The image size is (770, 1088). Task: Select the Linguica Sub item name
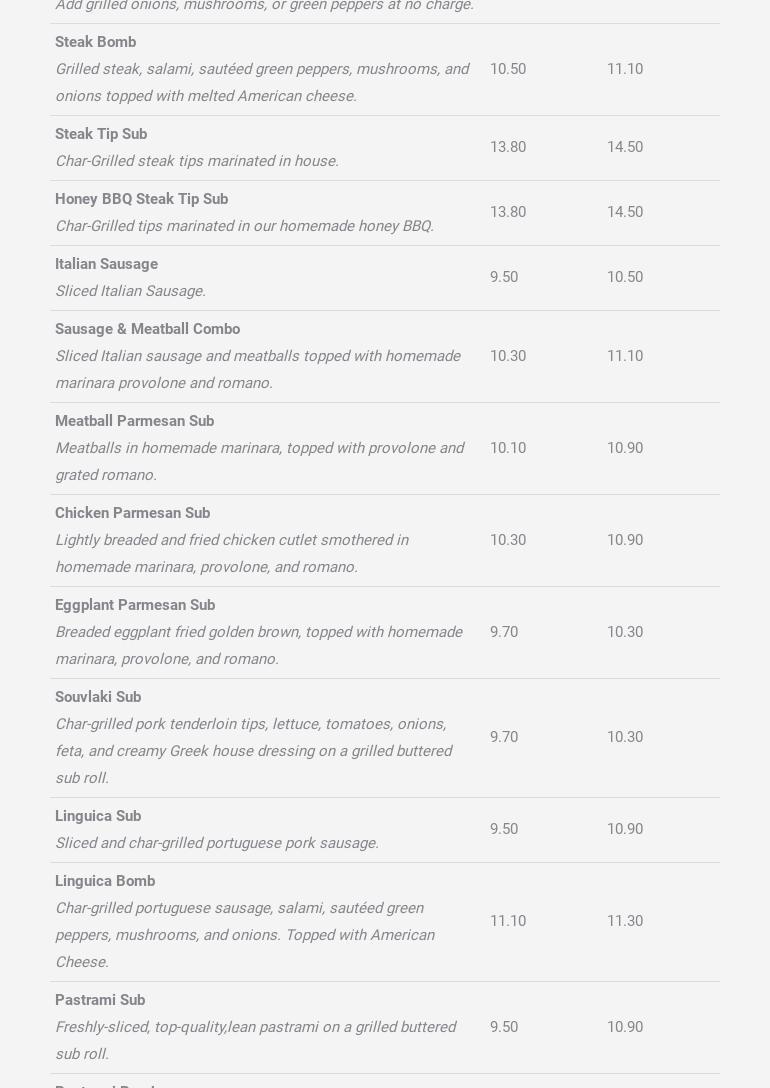[98, 816]
